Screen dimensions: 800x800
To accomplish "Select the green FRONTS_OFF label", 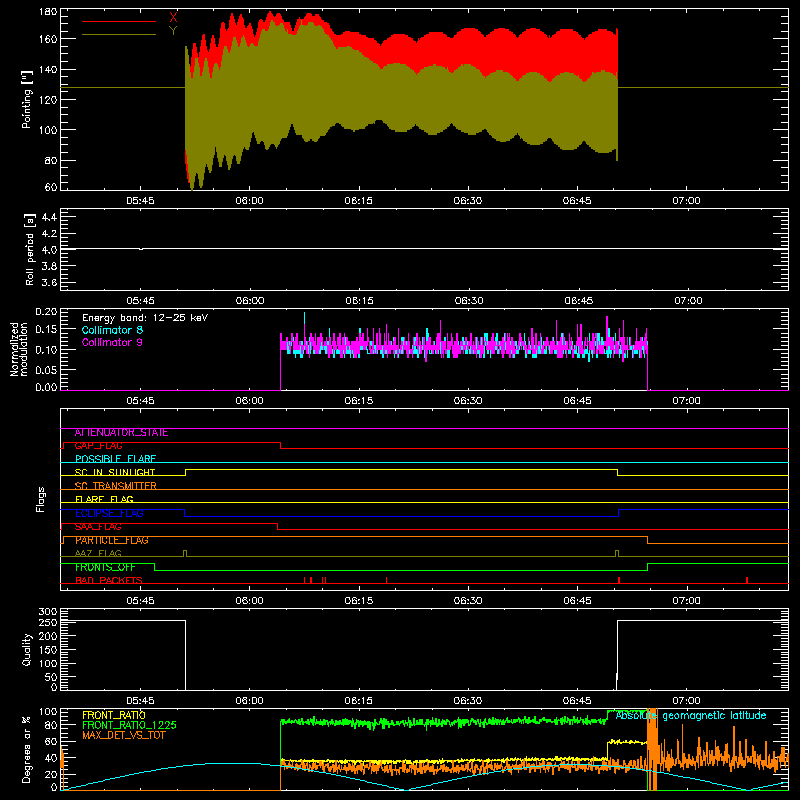I will [105, 567].
